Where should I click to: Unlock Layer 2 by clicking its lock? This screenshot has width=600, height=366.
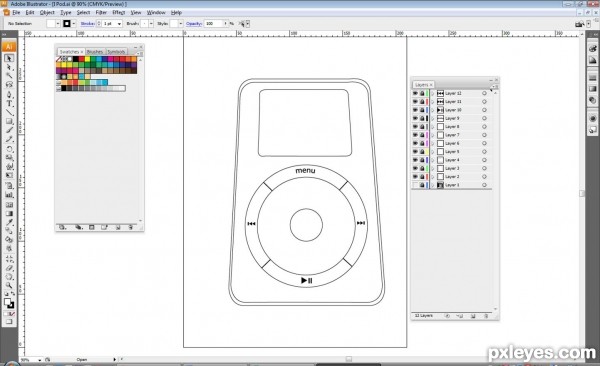[422, 176]
